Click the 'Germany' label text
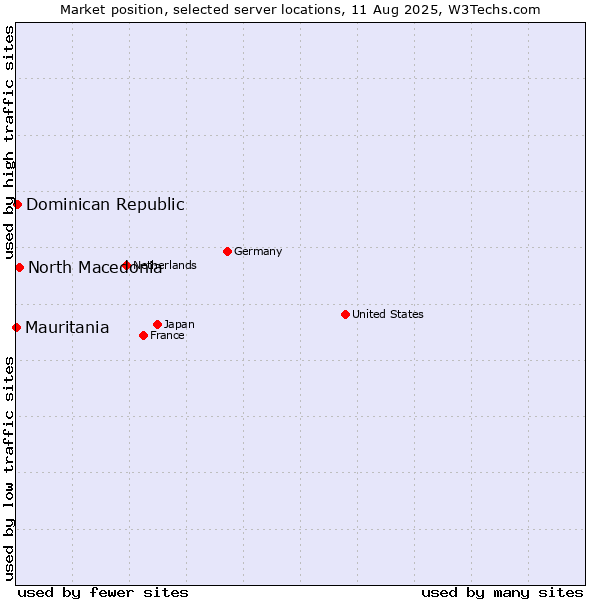The image size is (600, 600). pyautogui.click(x=258, y=251)
